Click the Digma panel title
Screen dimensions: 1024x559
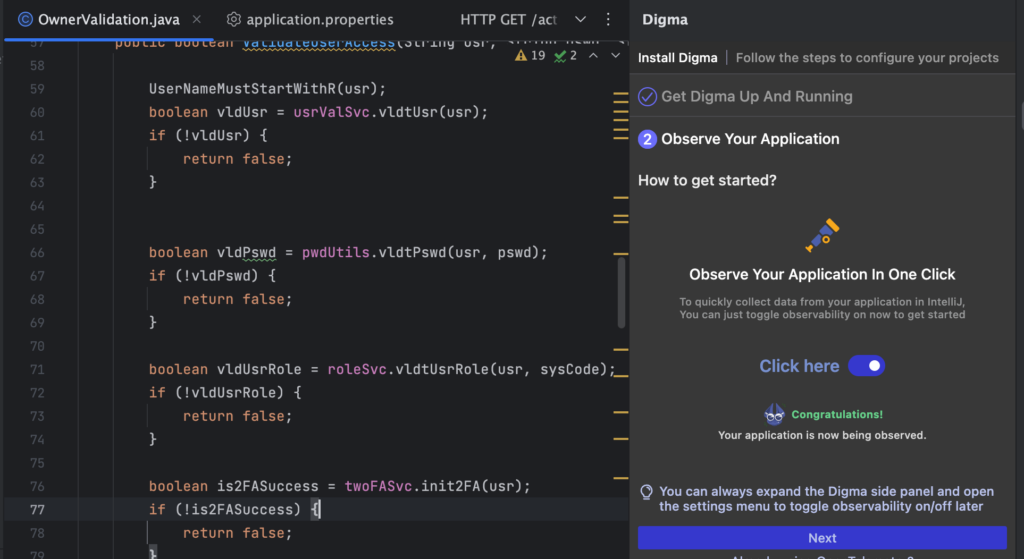[x=665, y=20]
